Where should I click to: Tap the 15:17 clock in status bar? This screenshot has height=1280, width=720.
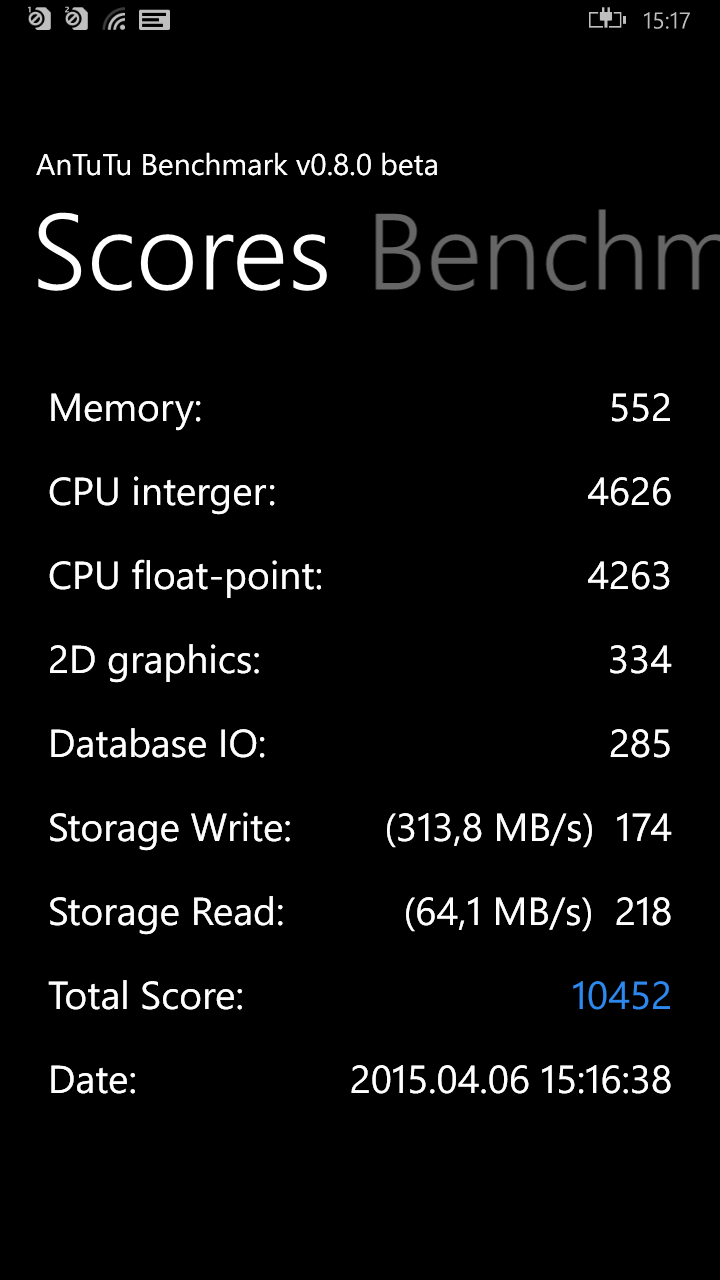666,20
